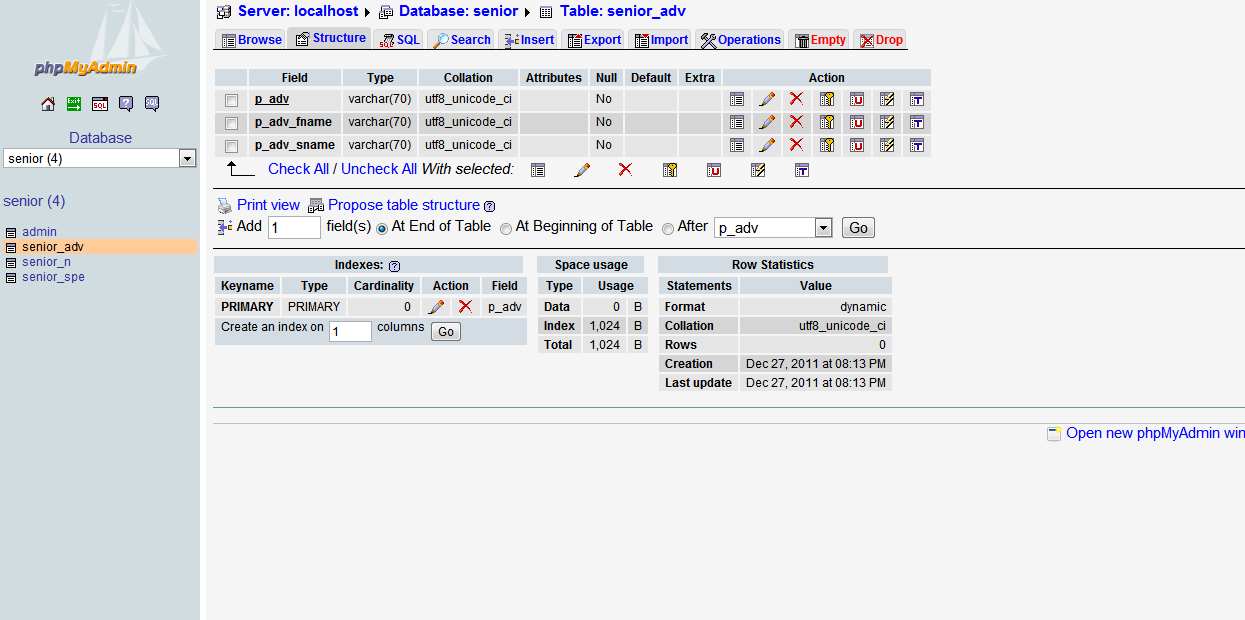Image resolution: width=1245 pixels, height=620 pixels.
Task: Click the pencil edit icon for p_adv field
Action: [767, 99]
